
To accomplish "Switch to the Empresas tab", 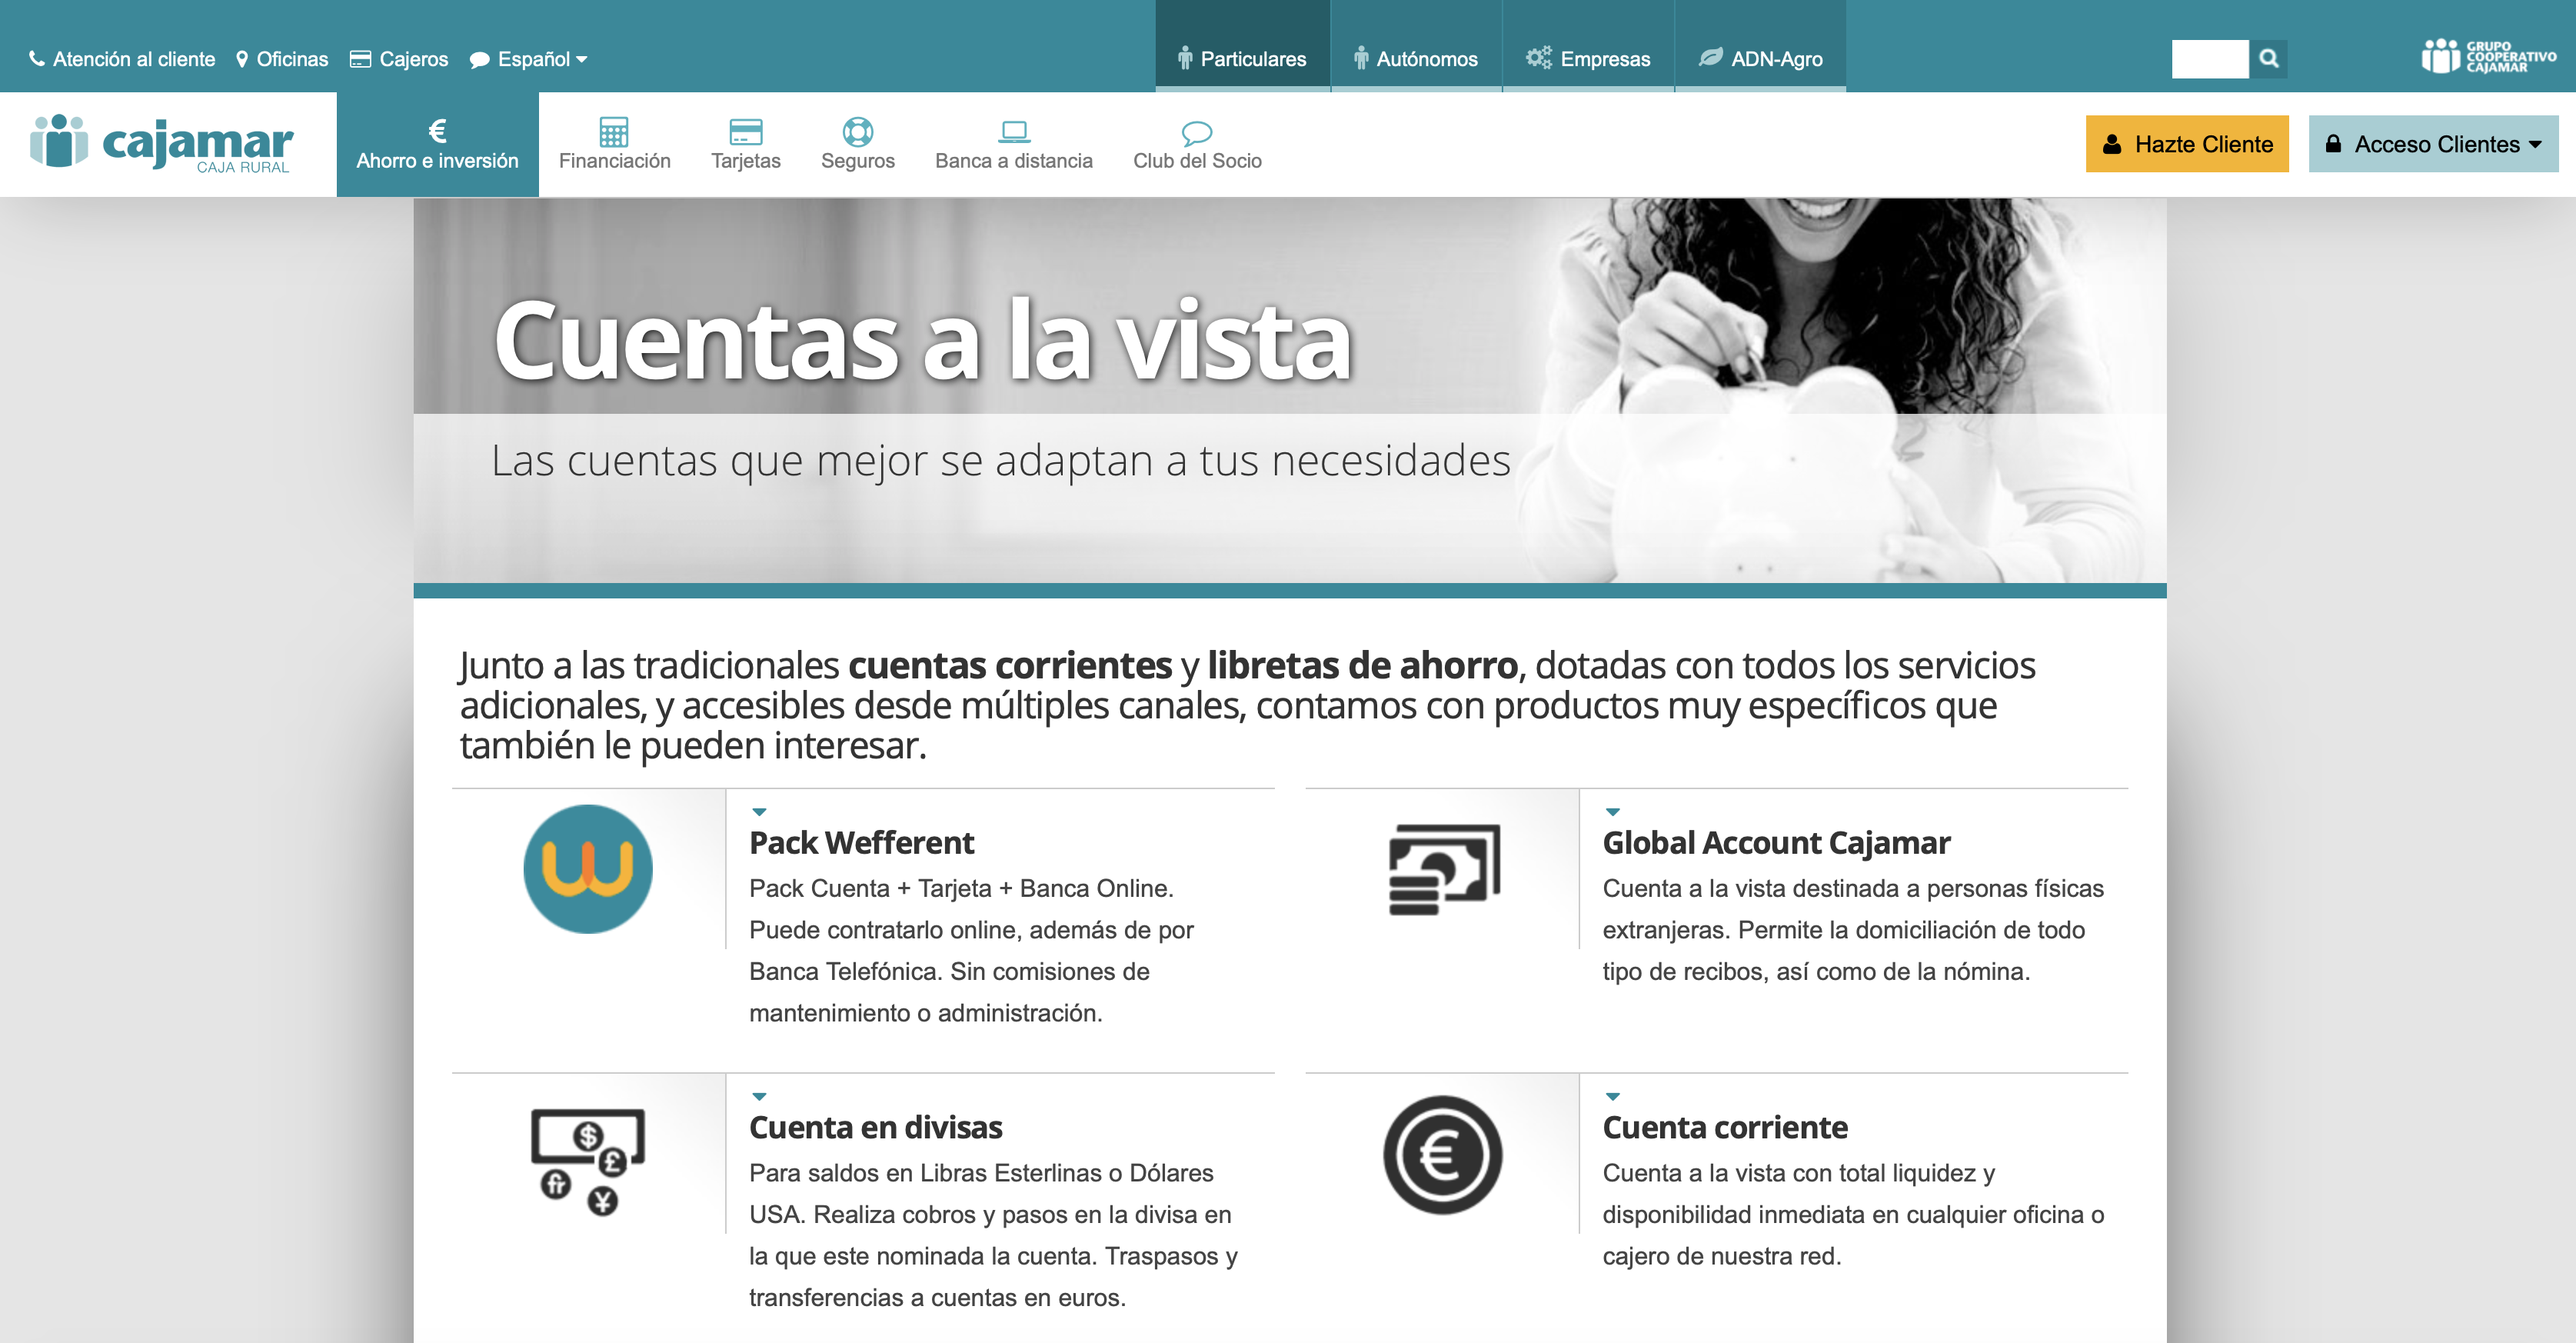I will tap(1588, 46).
